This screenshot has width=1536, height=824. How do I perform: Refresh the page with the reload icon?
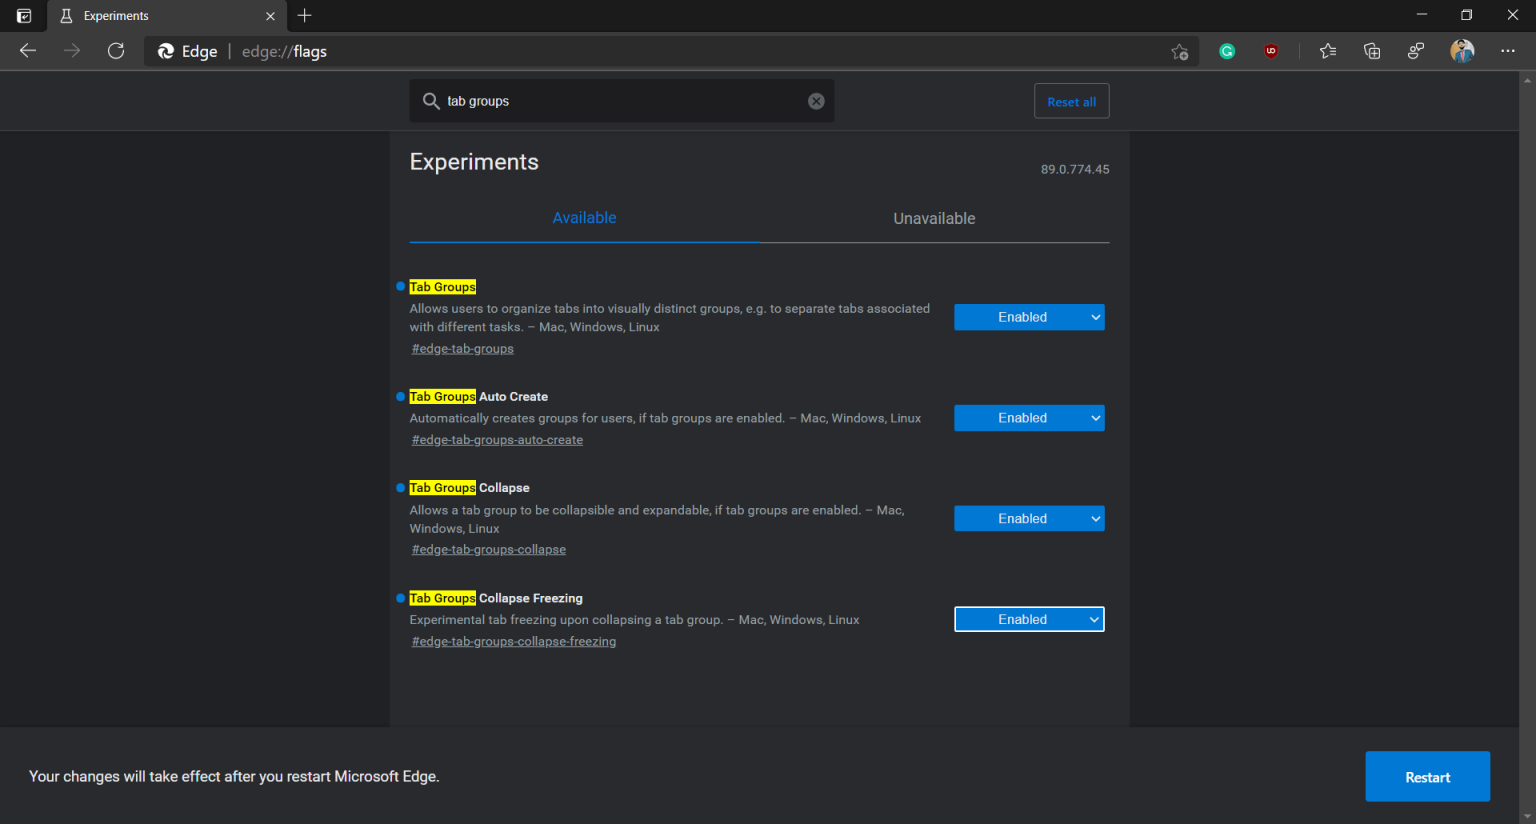pyautogui.click(x=116, y=51)
